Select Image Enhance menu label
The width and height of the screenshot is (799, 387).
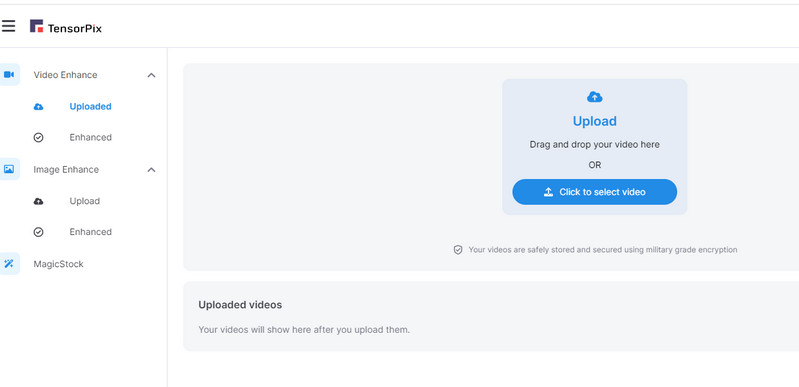pyautogui.click(x=66, y=169)
